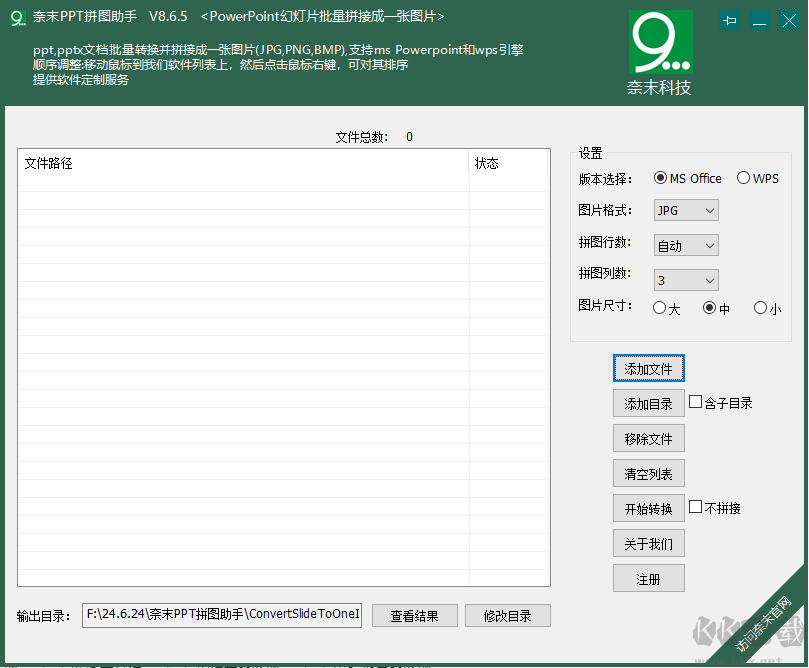Click the 移除文件 button
The height and width of the screenshot is (668, 809).
click(x=649, y=438)
